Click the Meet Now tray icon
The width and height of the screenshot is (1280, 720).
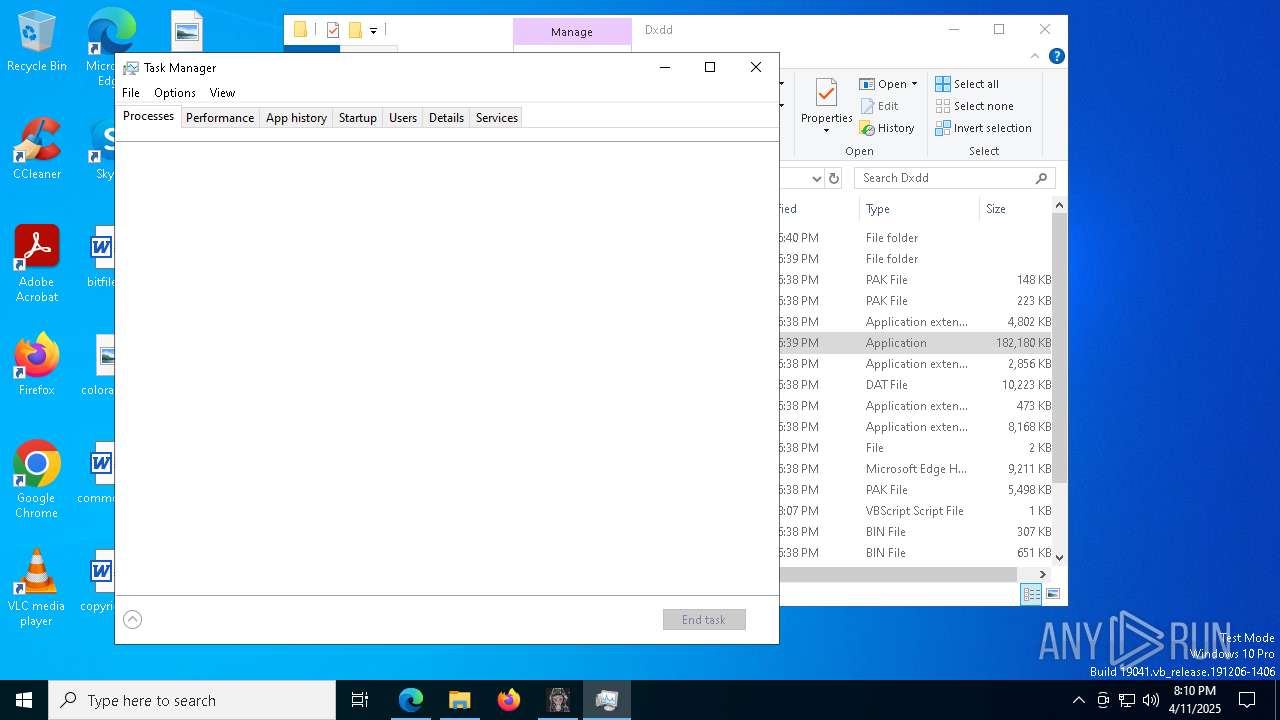point(1103,700)
